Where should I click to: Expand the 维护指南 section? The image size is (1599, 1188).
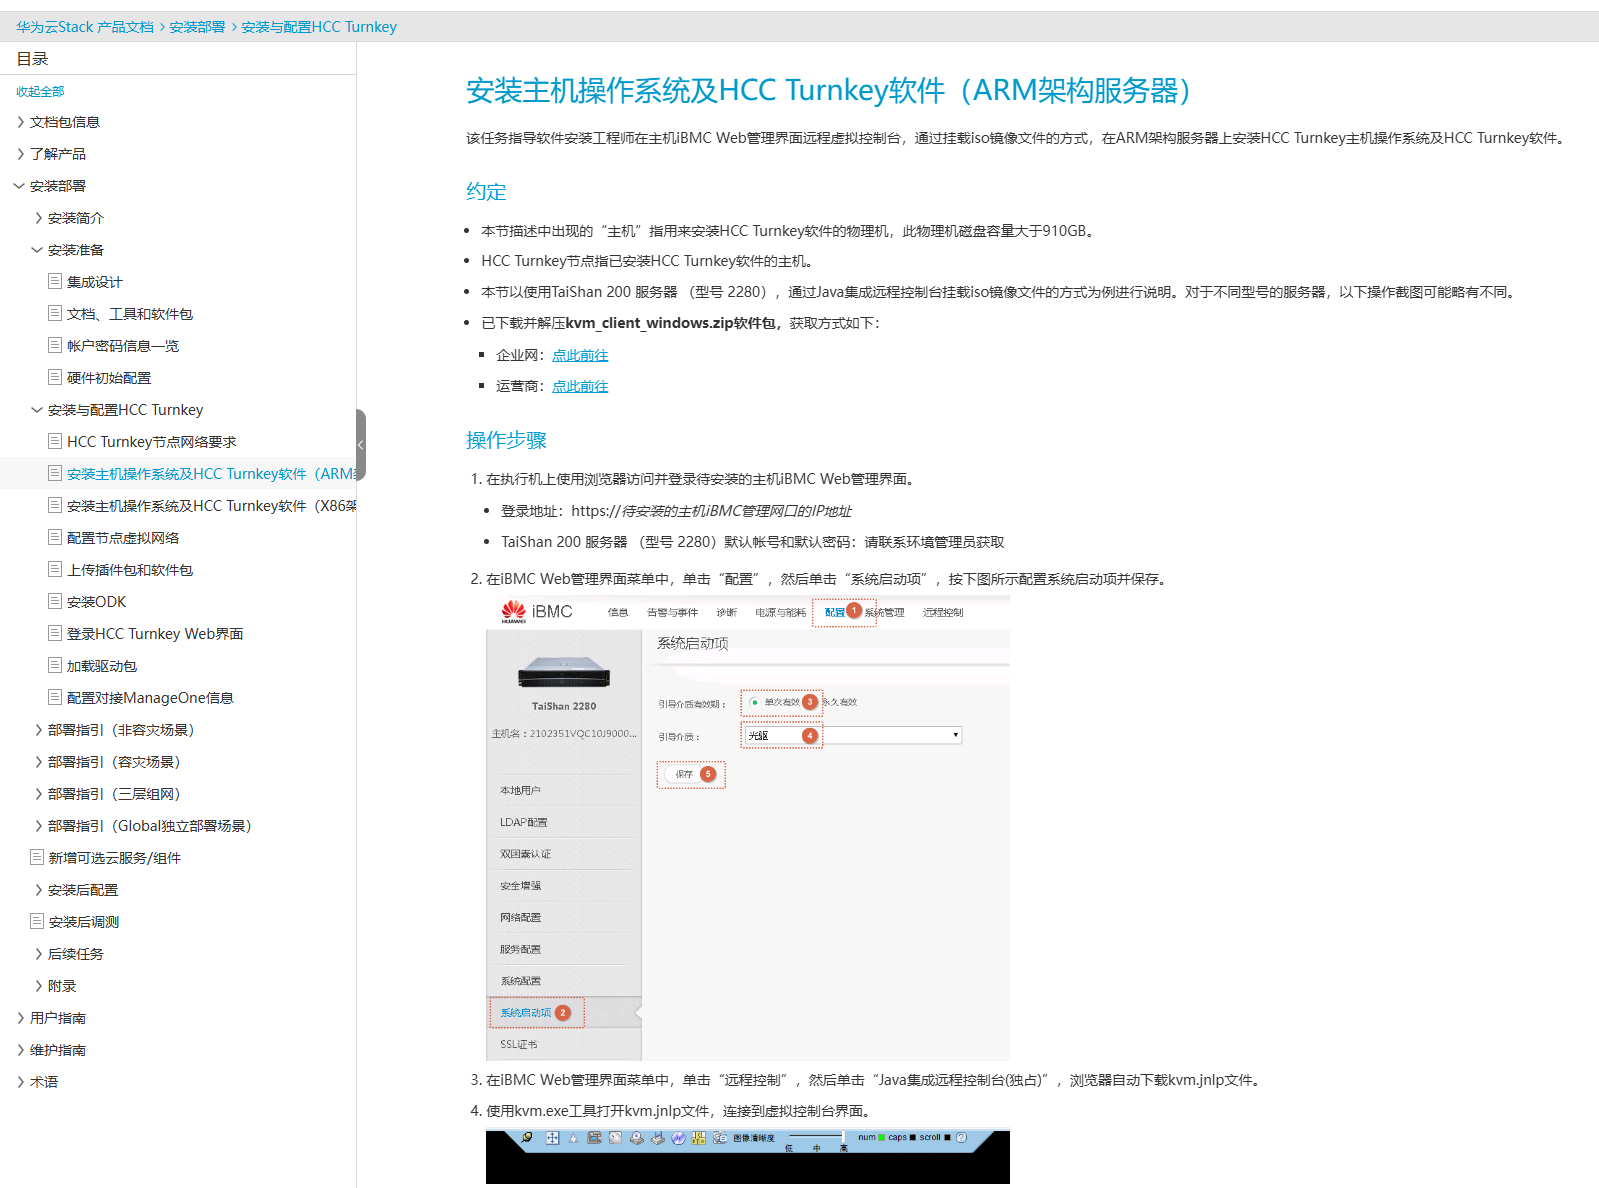point(21,1050)
